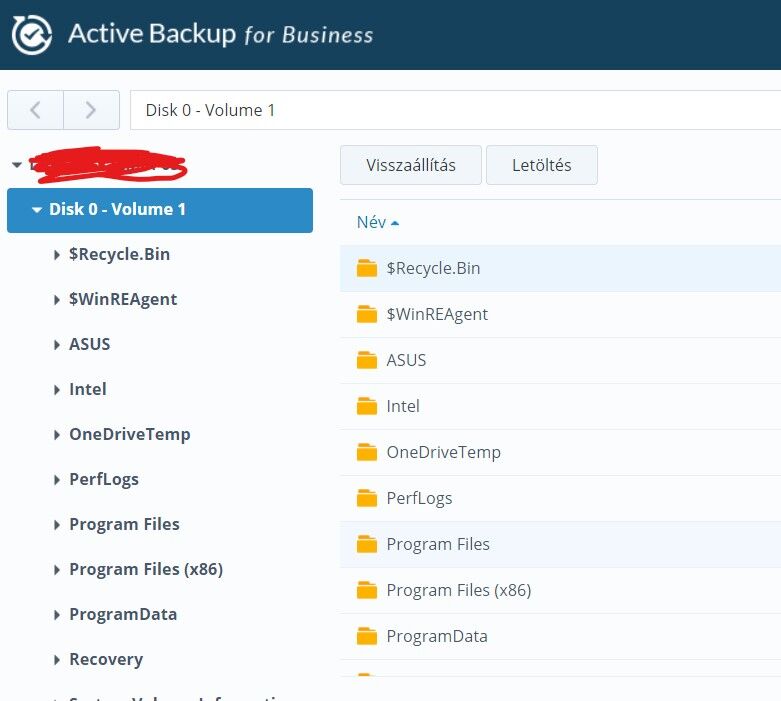Image resolution: width=781 pixels, height=701 pixels.
Task: Select Intel in the left tree
Action: [x=88, y=389]
